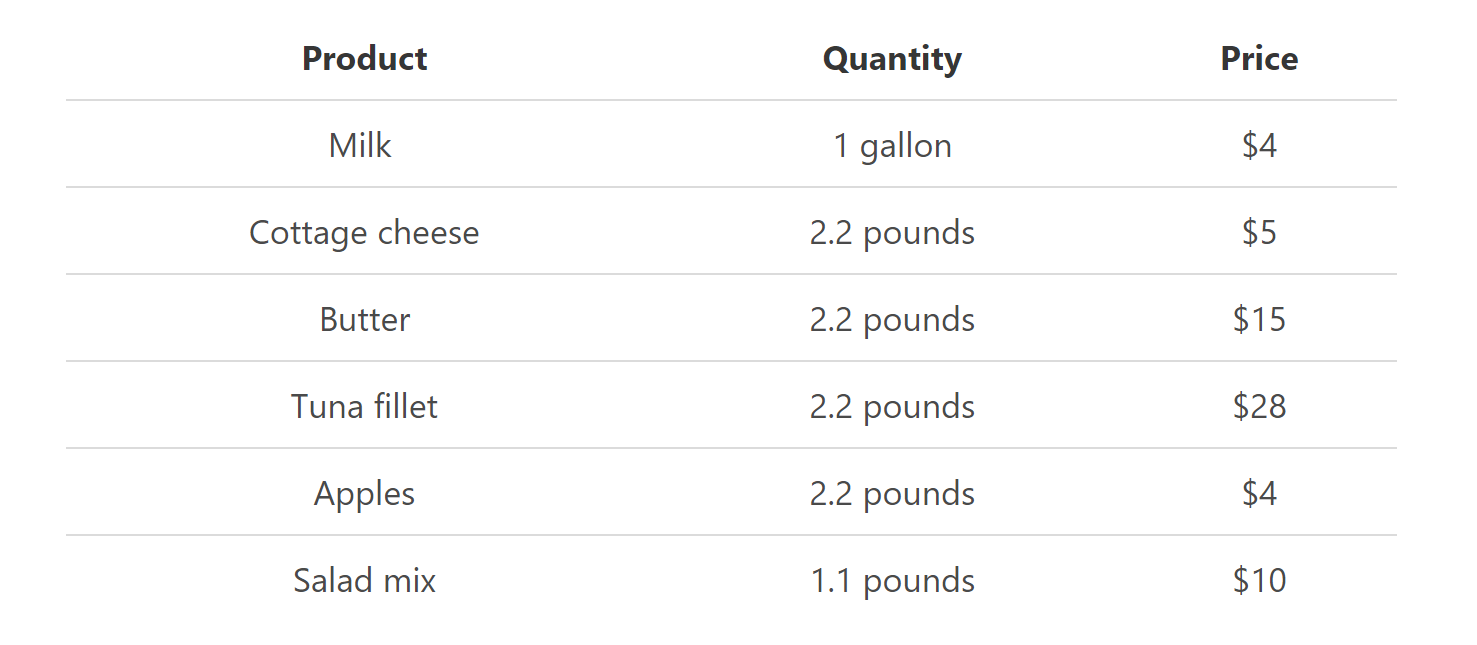Select Cottage cheese 2.2 pounds quantity
Image resolution: width=1477 pixels, height=645 pixels.
tap(892, 233)
